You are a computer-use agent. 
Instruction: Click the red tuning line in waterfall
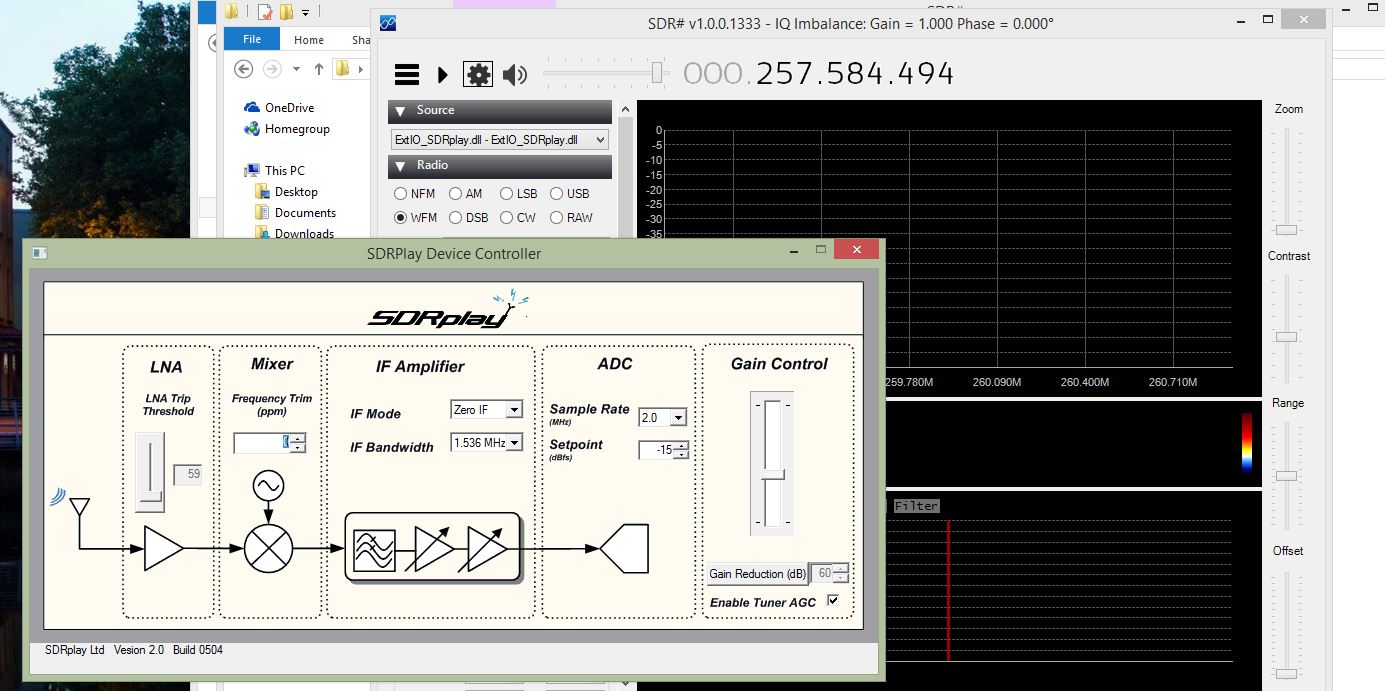pyautogui.click(x=948, y=590)
